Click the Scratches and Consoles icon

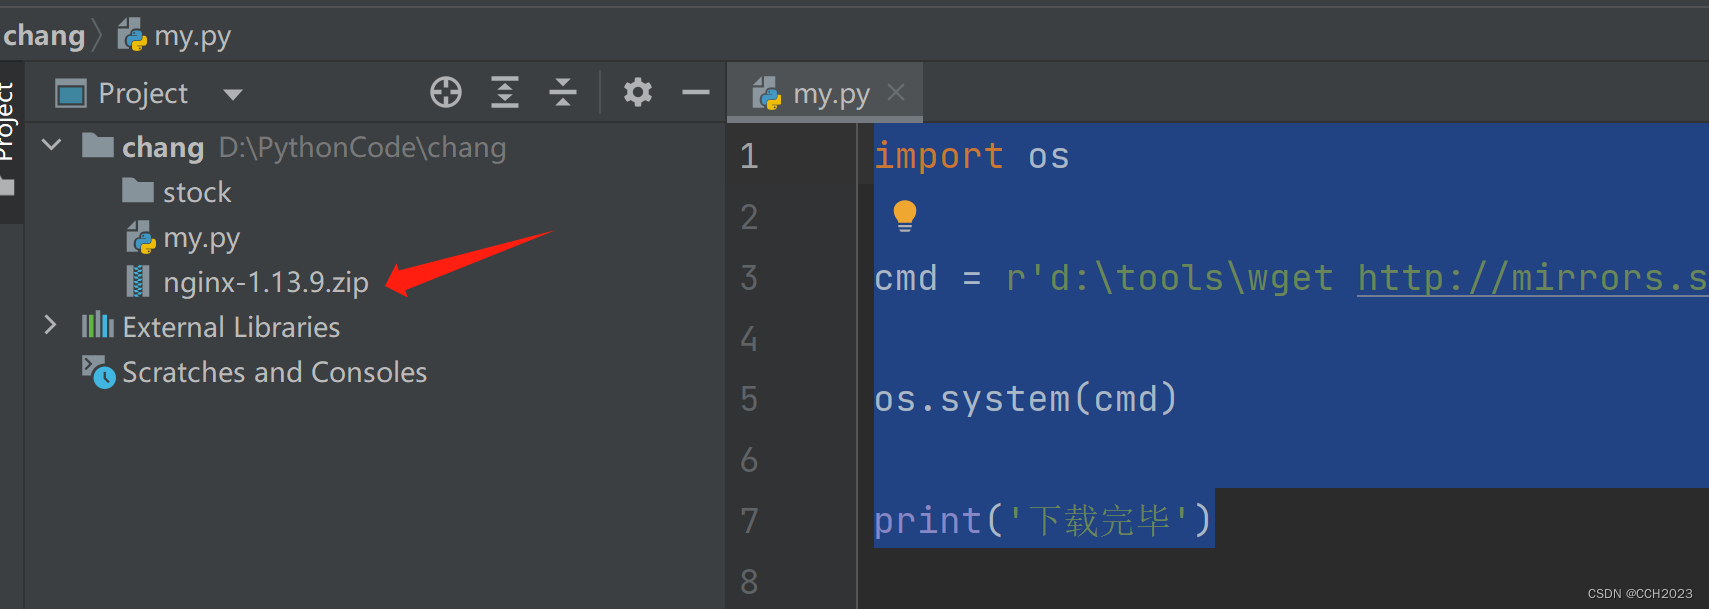click(x=98, y=371)
